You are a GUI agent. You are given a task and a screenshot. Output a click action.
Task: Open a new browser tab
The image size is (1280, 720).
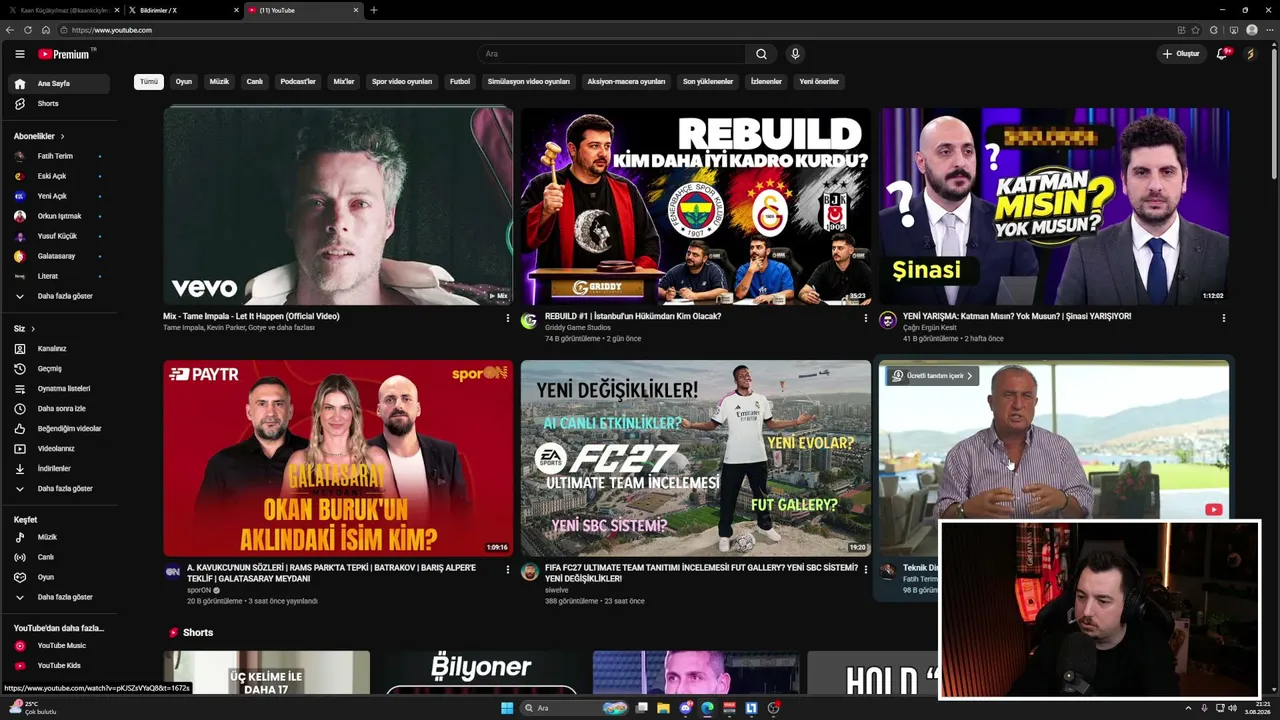pos(374,10)
